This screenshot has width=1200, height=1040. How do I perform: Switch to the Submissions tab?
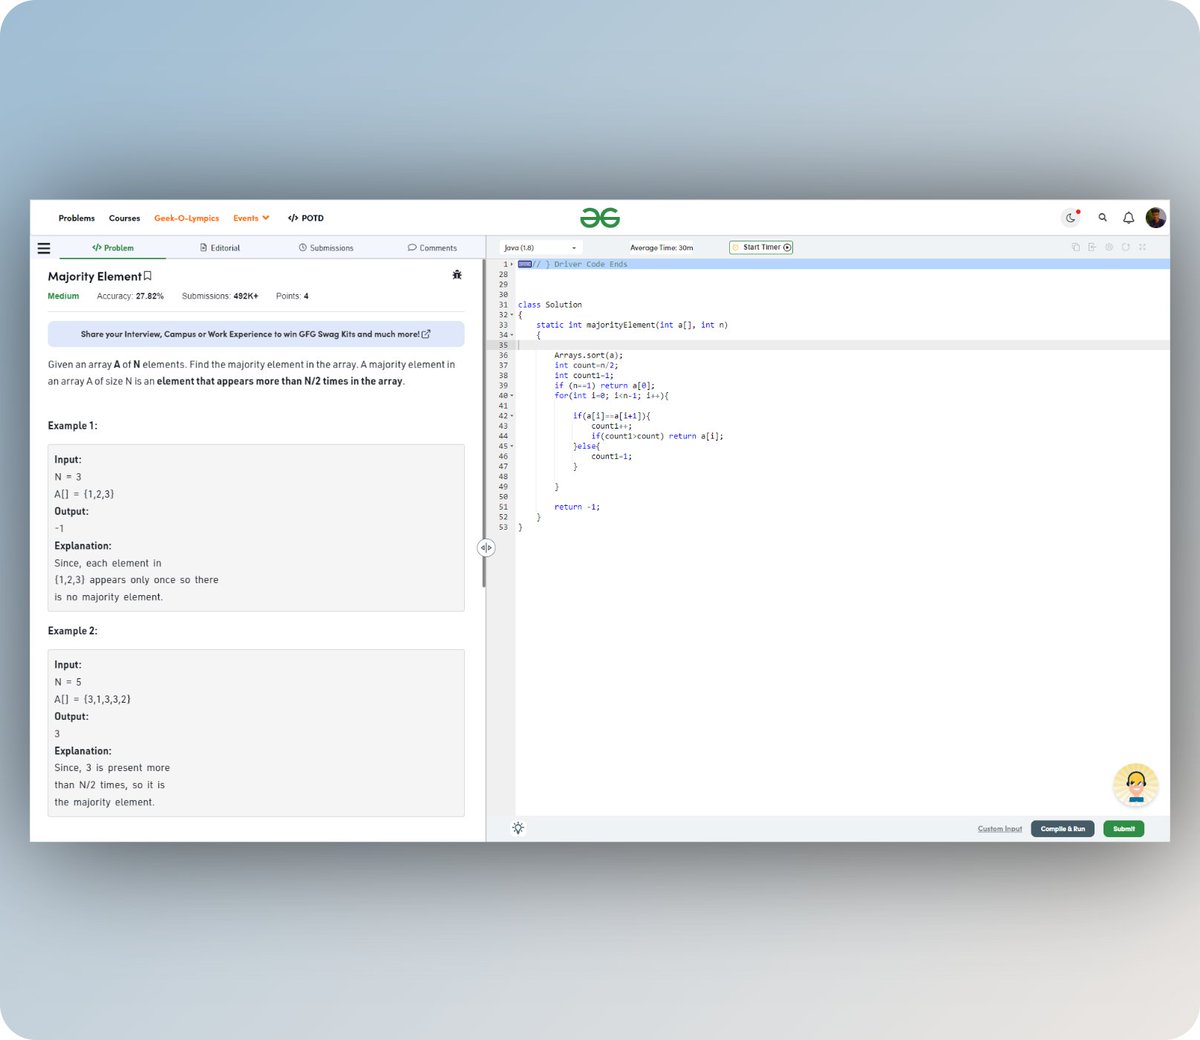pos(326,248)
